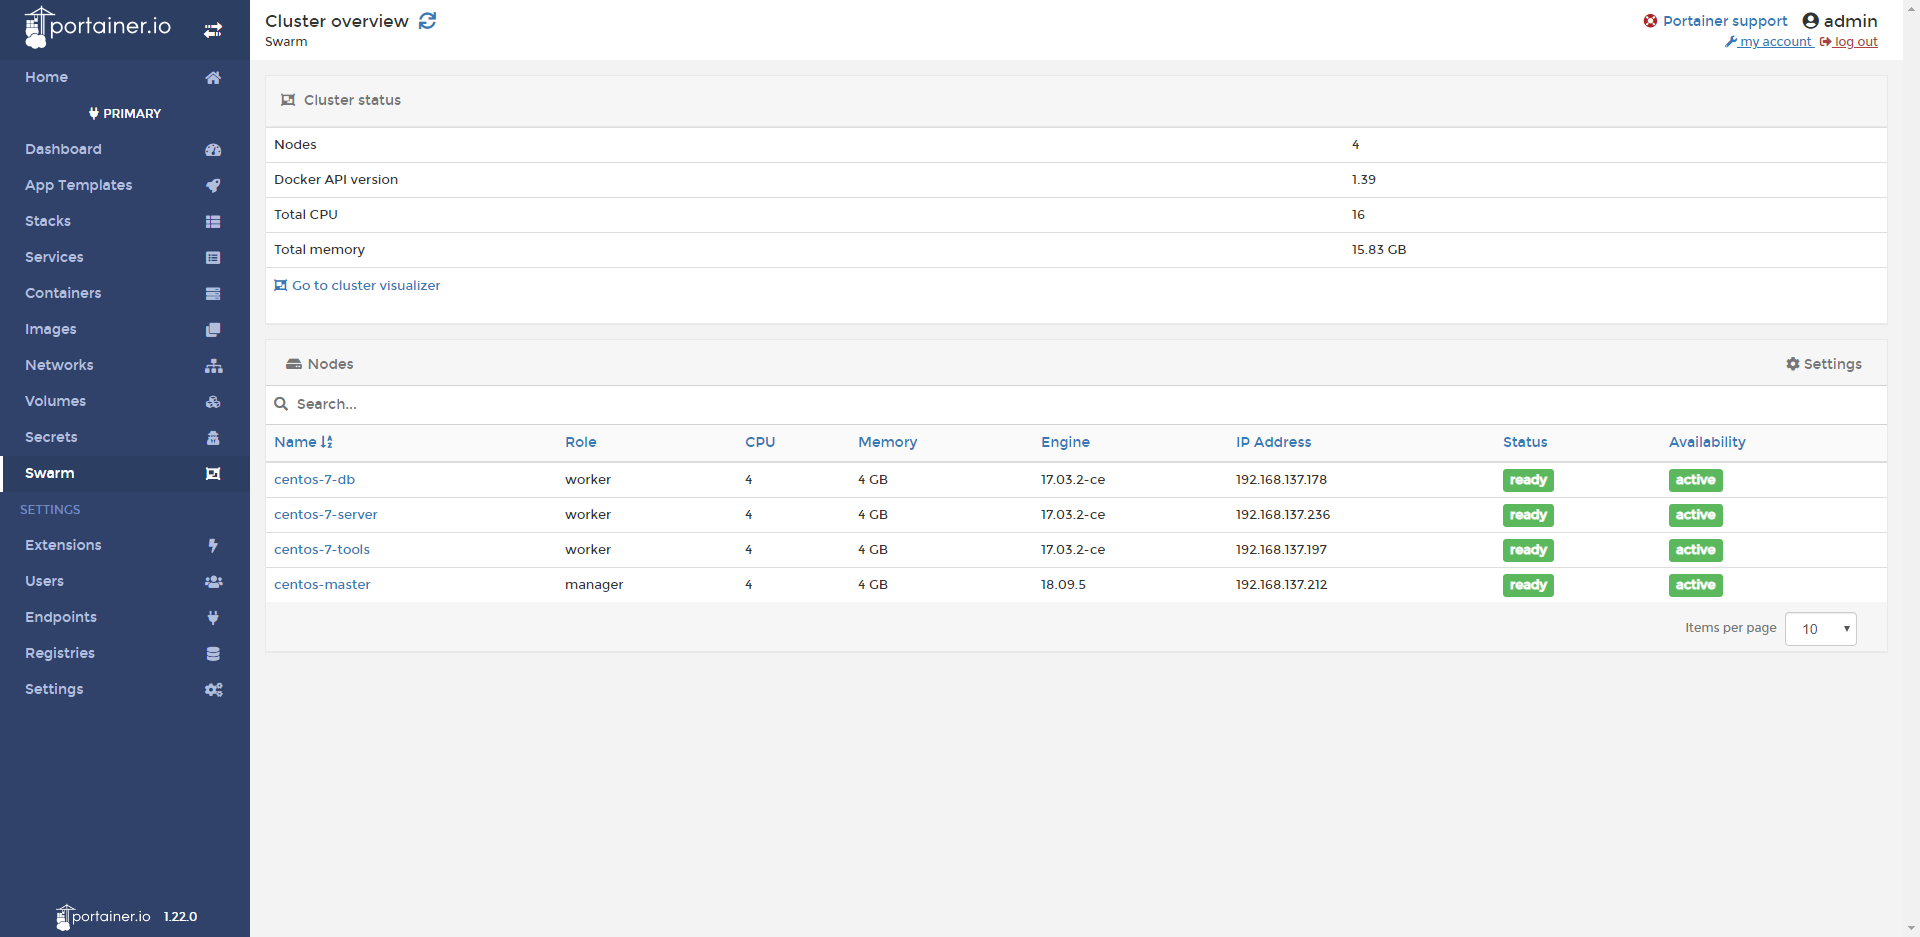Sort nodes by Availability column
The width and height of the screenshot is (1920, 937).
coord(1707,442)
